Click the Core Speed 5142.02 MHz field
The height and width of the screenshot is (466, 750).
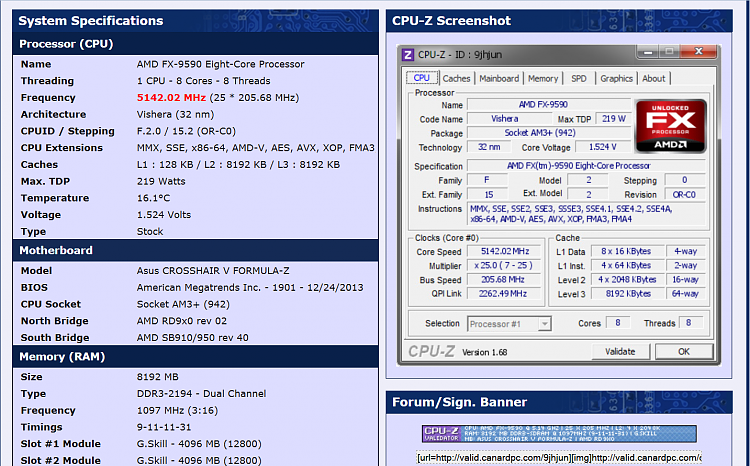pos(505,251)
